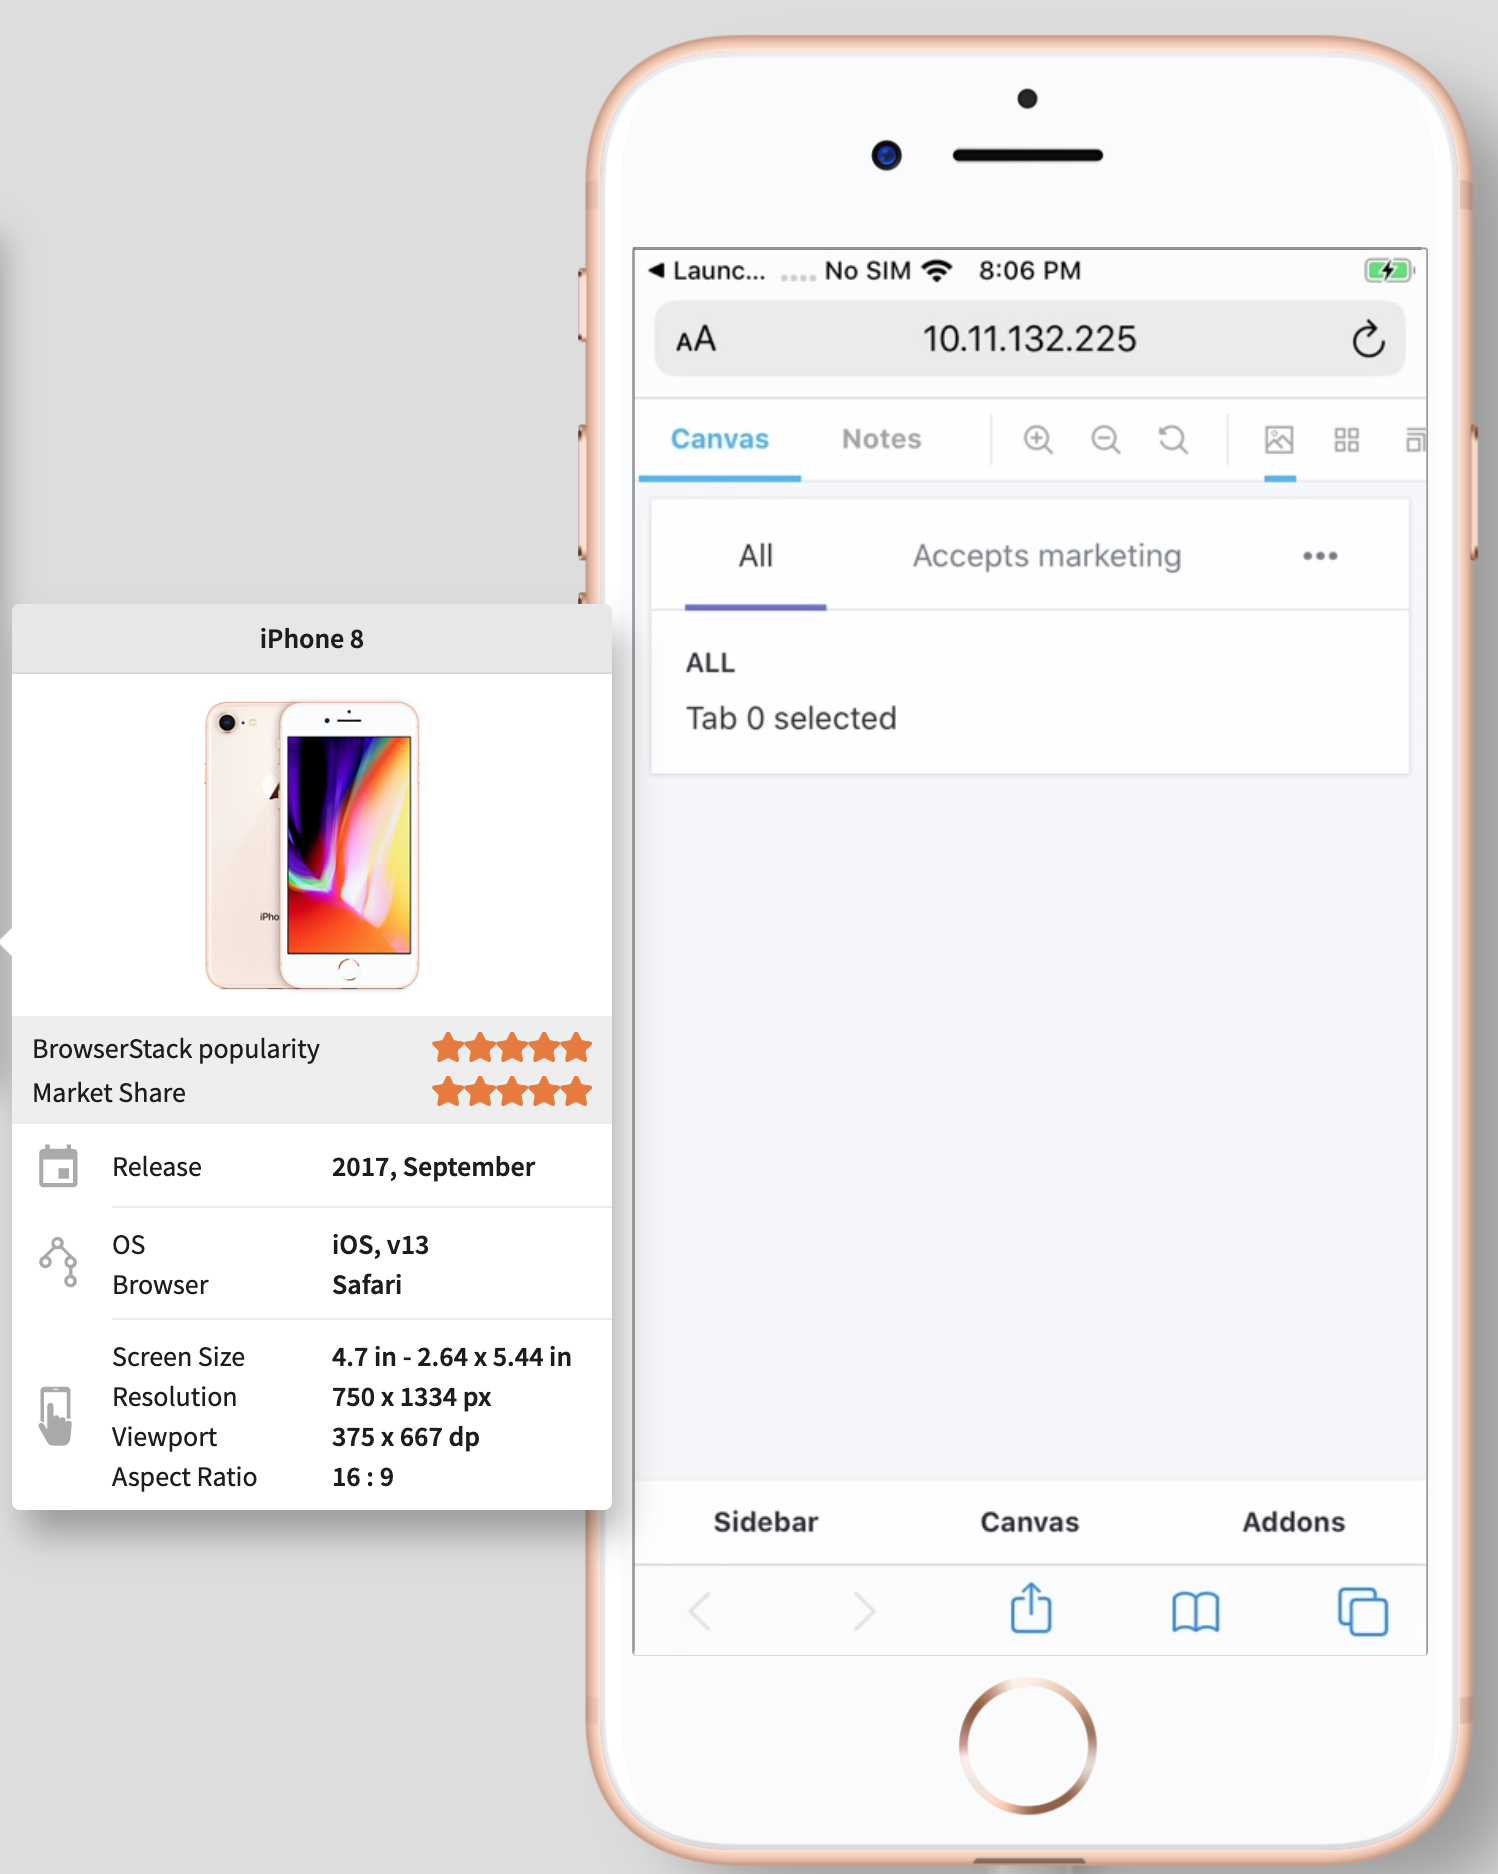Screen dimensions: 1498x1874
Task: Click the Market Share star rating
Action: tap(512, 1092)
